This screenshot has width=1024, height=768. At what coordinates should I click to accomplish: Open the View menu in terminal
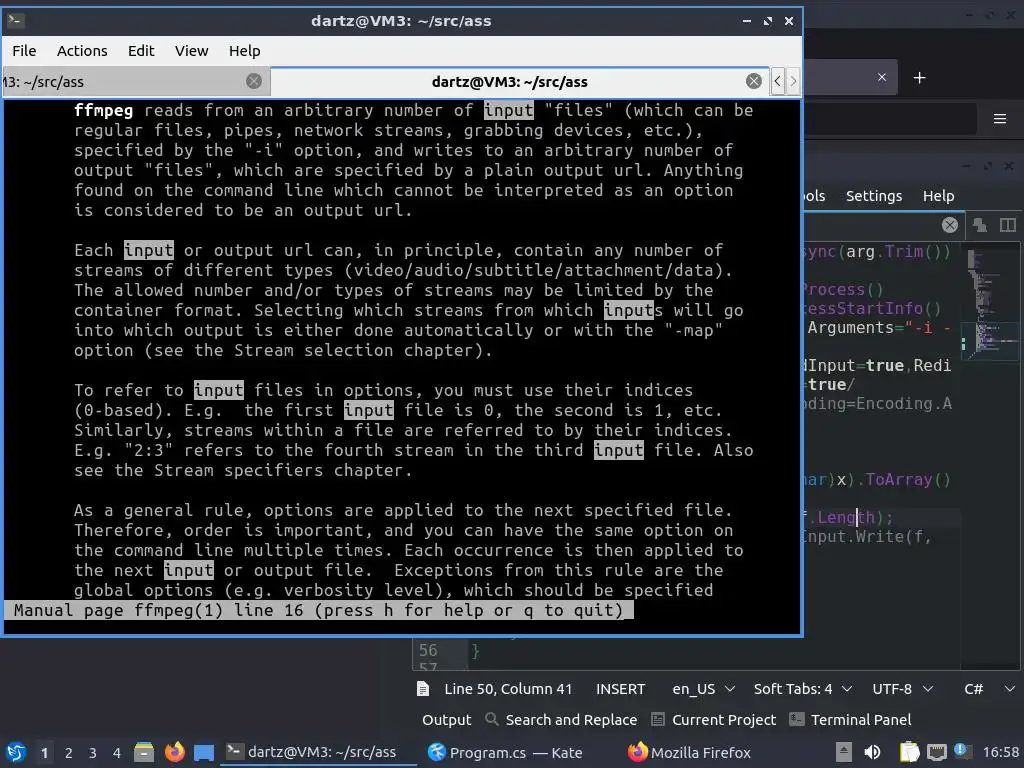pyautogui.click(x=191, y=51)
